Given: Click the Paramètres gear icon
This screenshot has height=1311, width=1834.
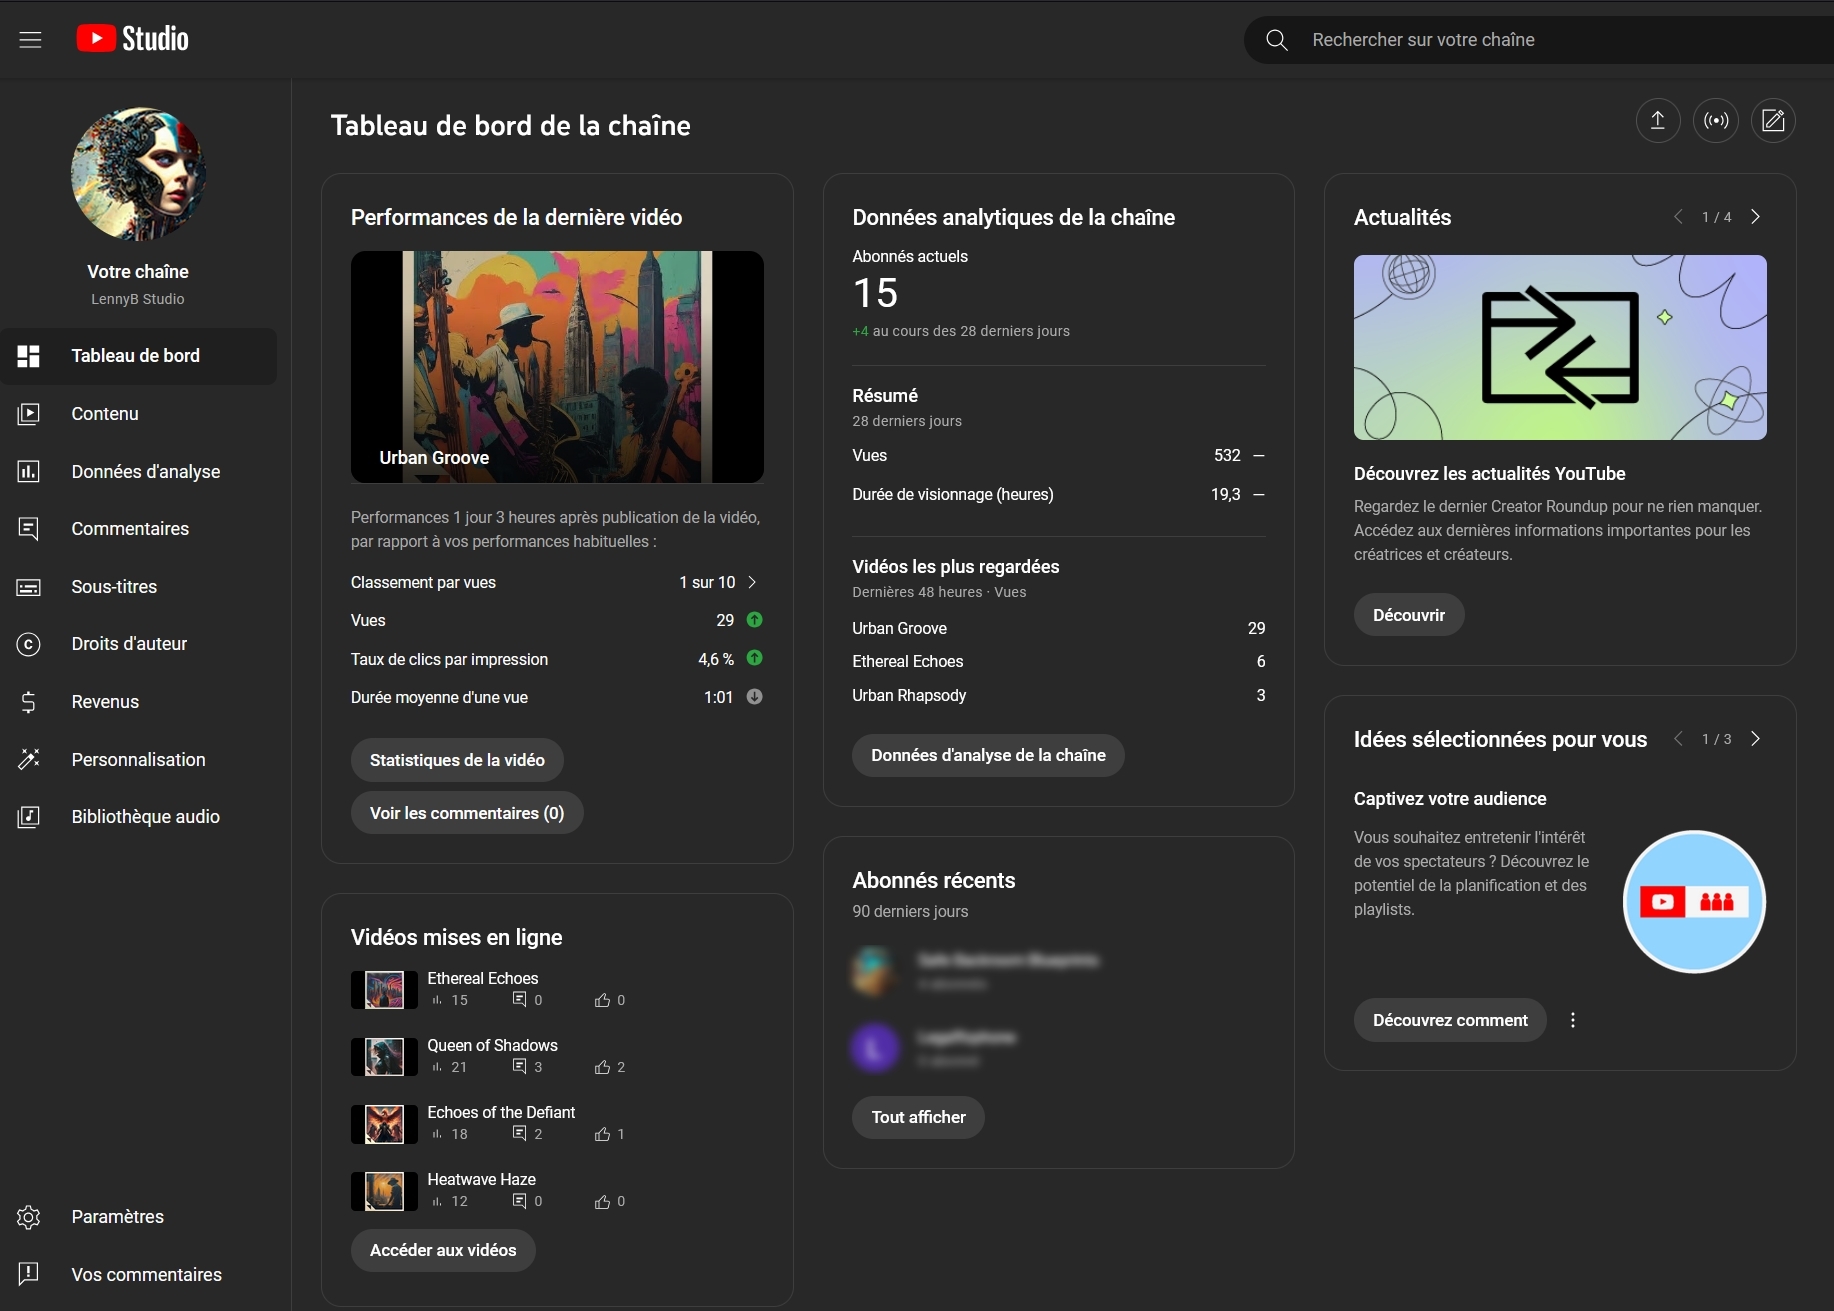Looking at the screenshot, I should (x=29, y=1217).
